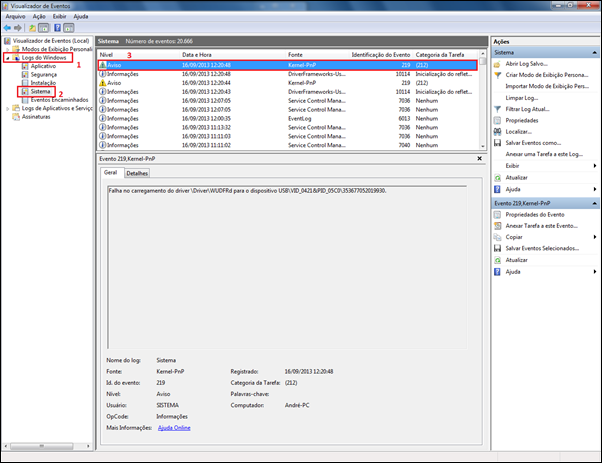The height and width of the screenshot is (463, 602).
Task: Select Sistema log in tree
Action: pyautogui.click(x=40, y=91)
